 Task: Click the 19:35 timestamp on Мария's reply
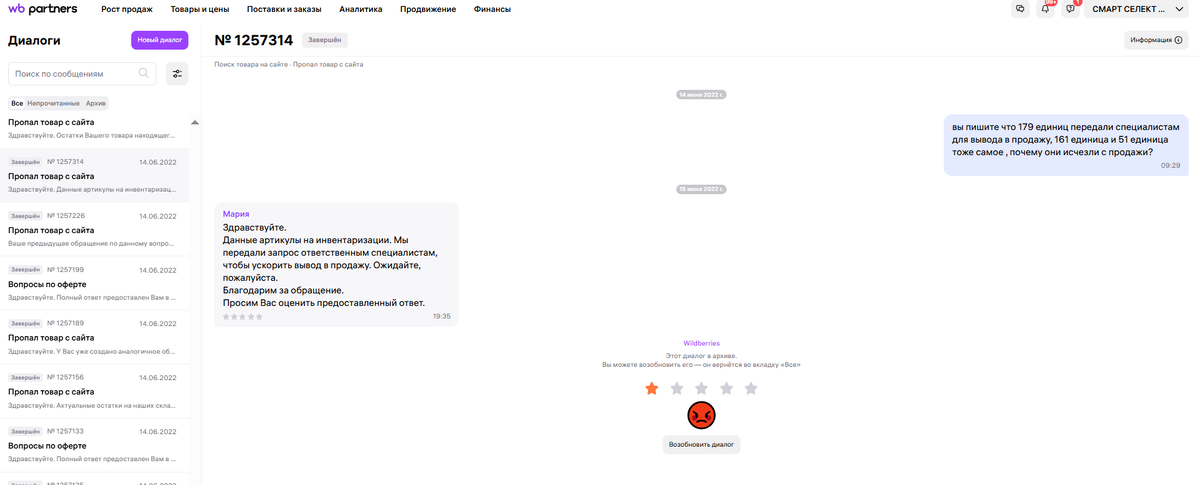coord(441,316)
